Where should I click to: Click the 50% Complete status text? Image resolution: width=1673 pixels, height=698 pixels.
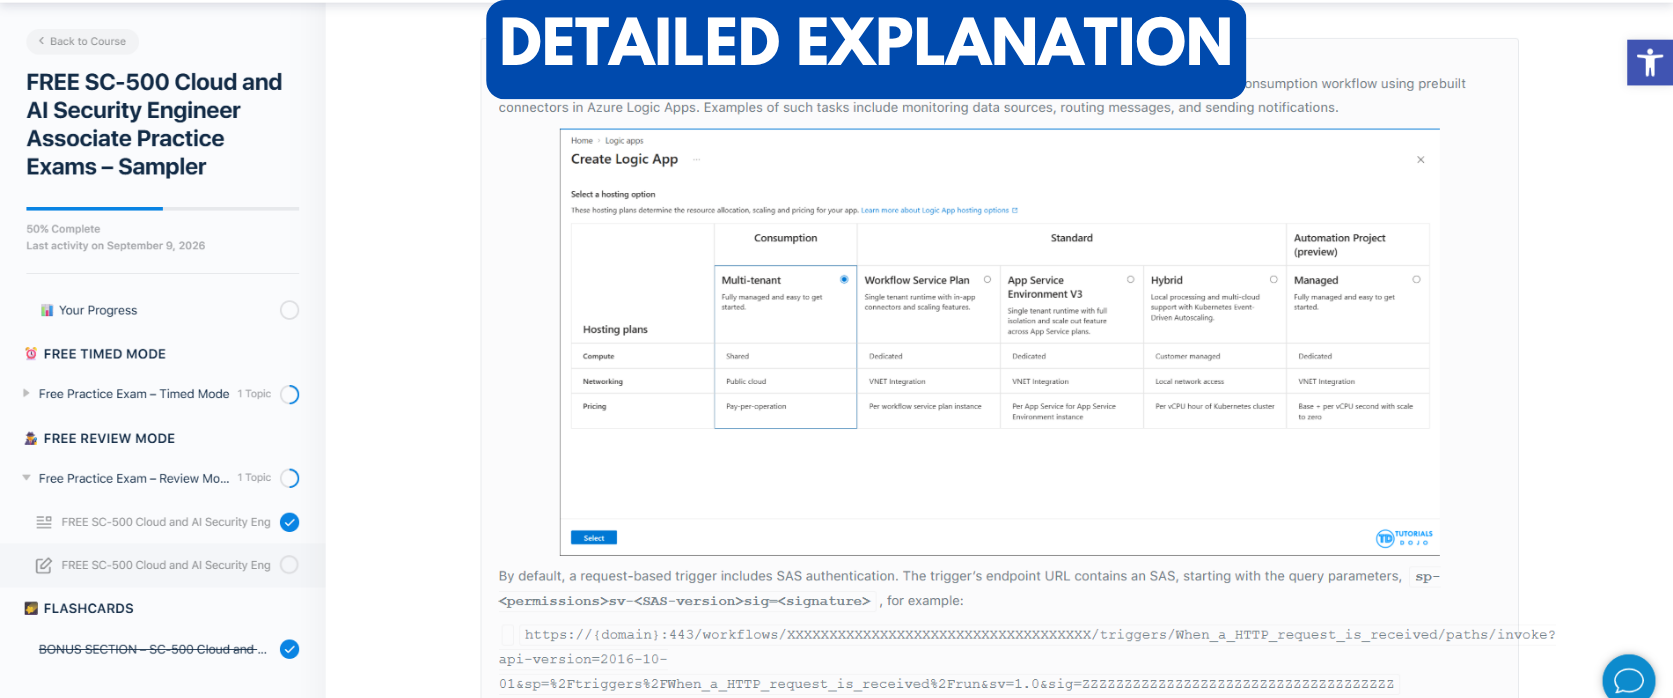click(x=63, y=229)
